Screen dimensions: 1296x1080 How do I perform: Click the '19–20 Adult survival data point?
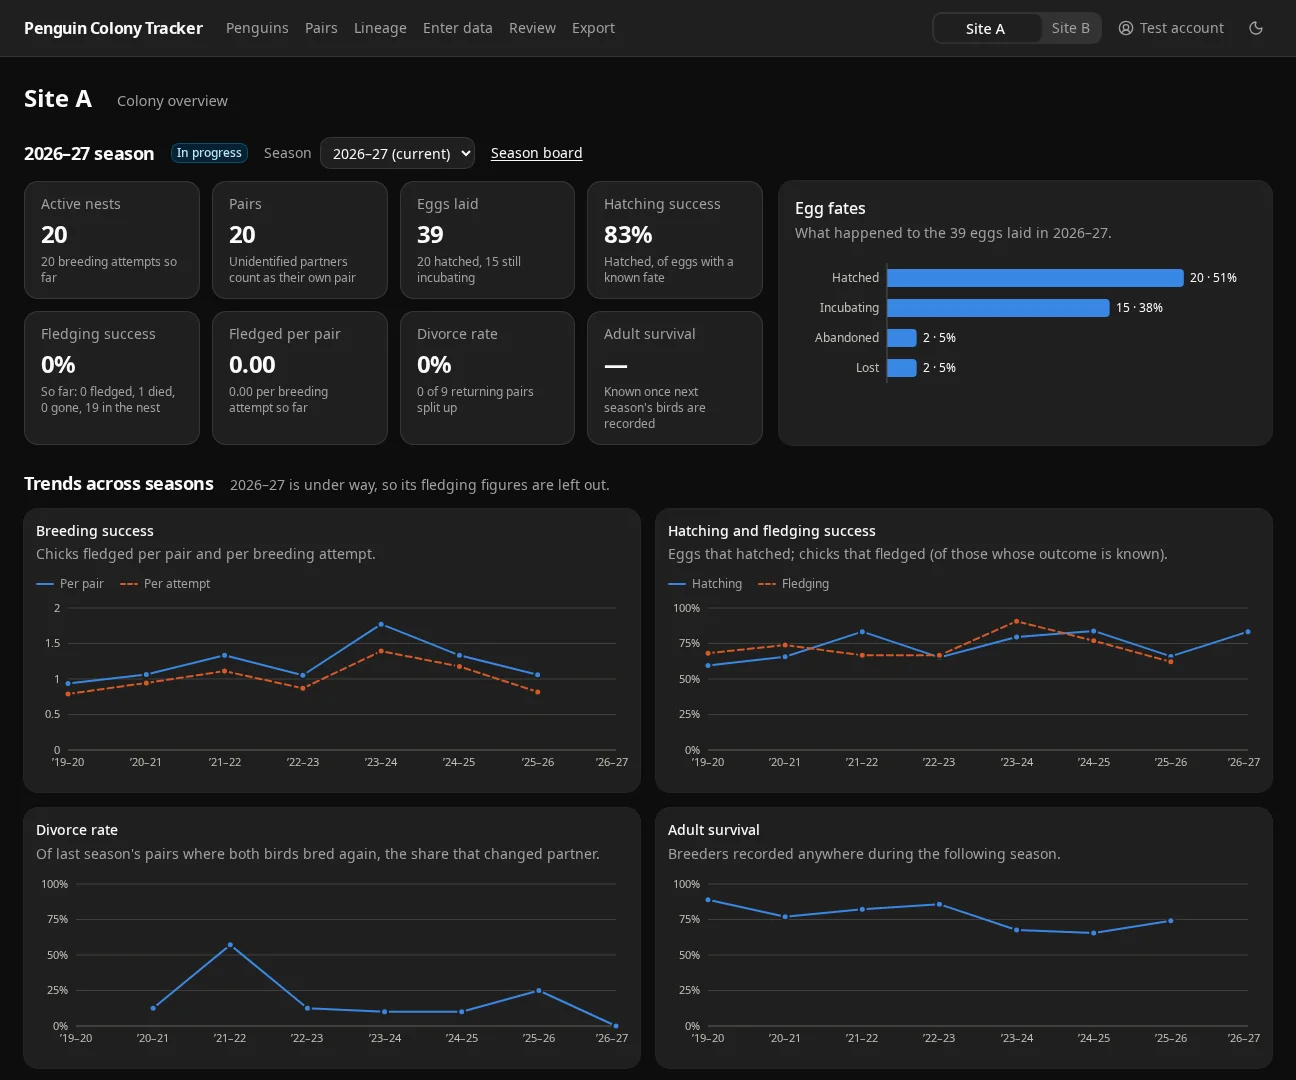[708, 900]
